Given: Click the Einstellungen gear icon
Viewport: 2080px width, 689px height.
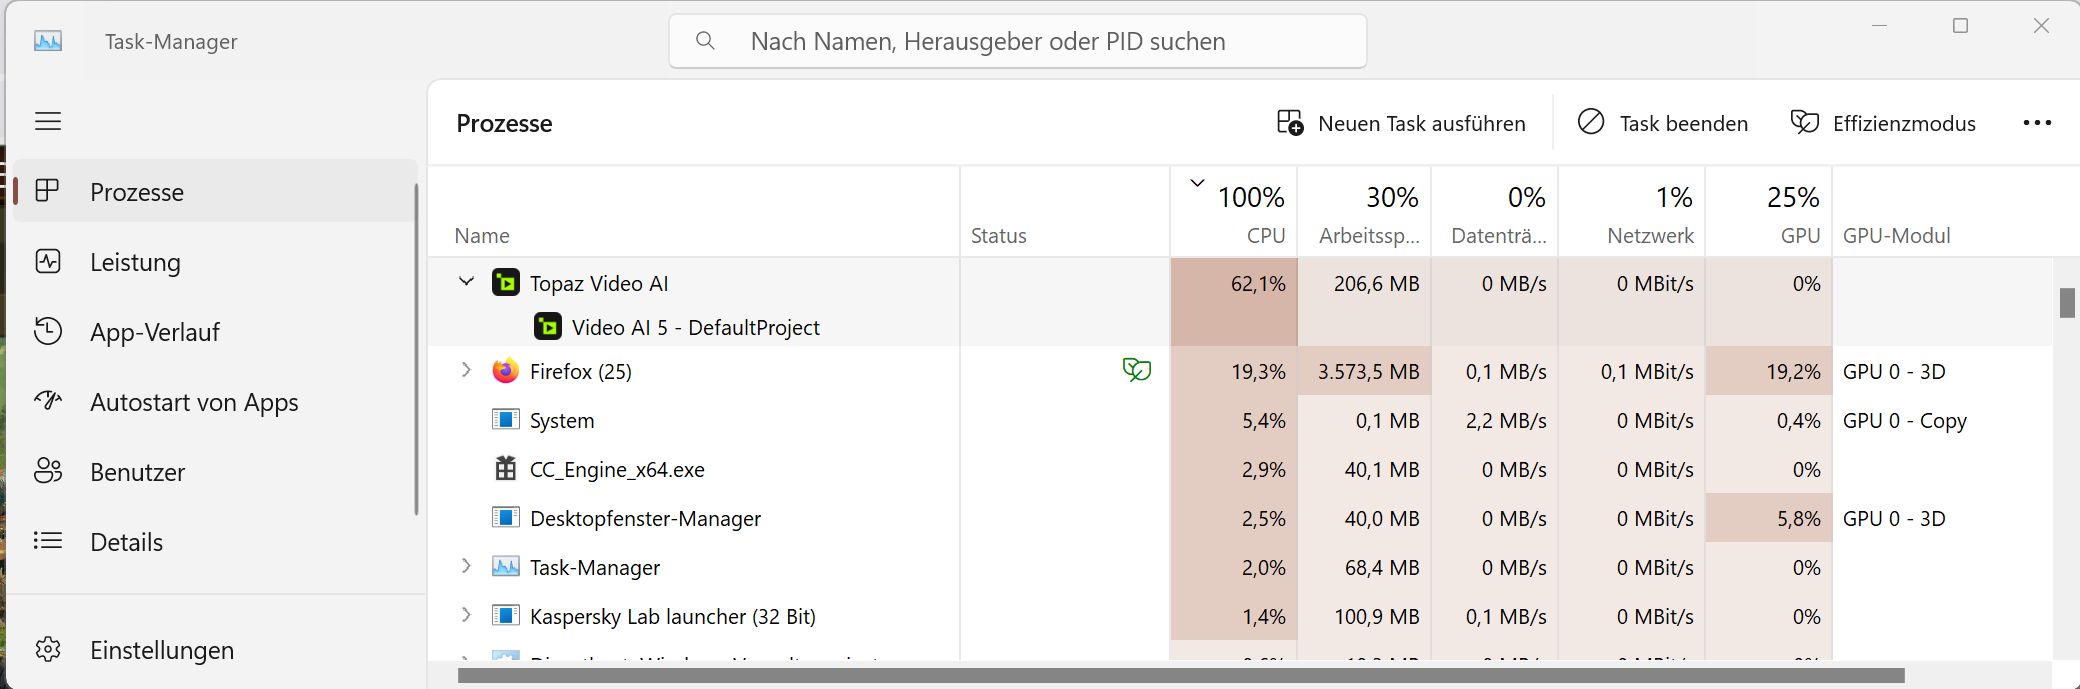Looking at the screenshot, I should point(48,650).
